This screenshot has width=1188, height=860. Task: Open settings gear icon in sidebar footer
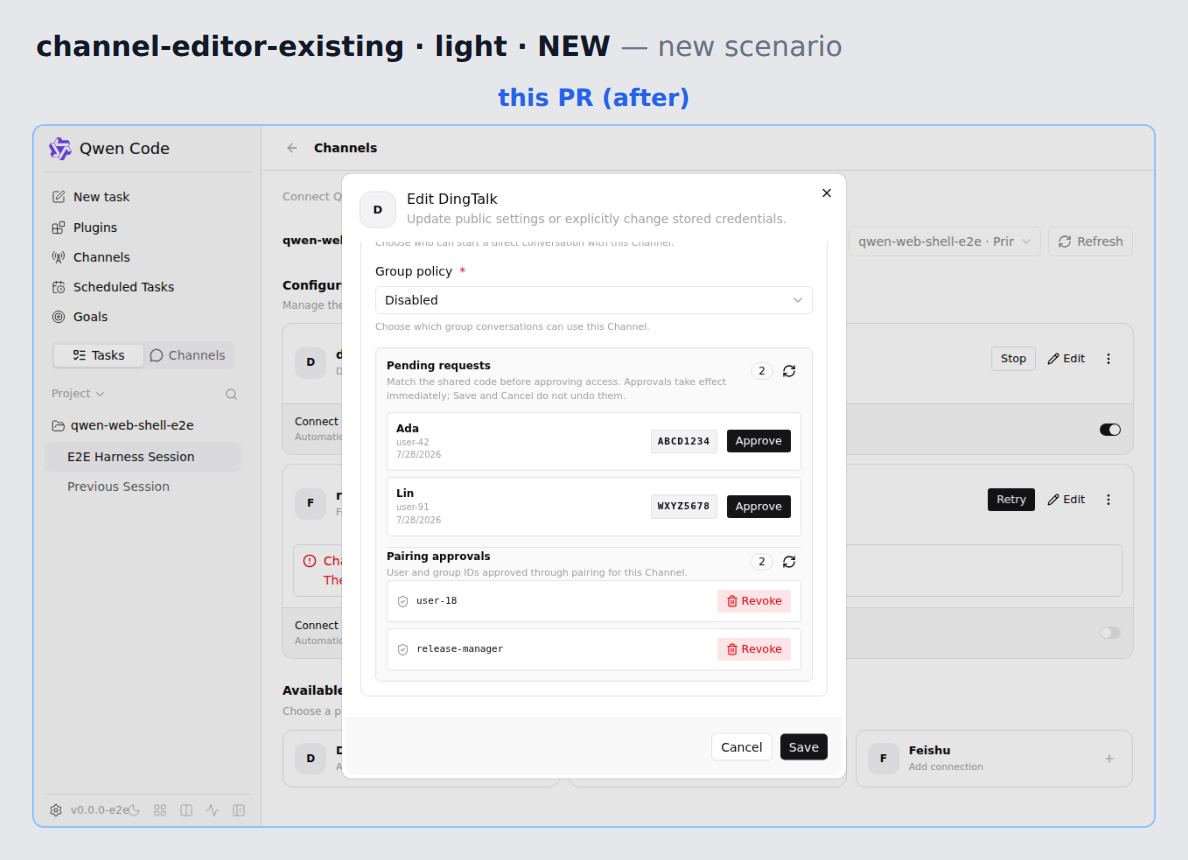(x=56, y=810)
